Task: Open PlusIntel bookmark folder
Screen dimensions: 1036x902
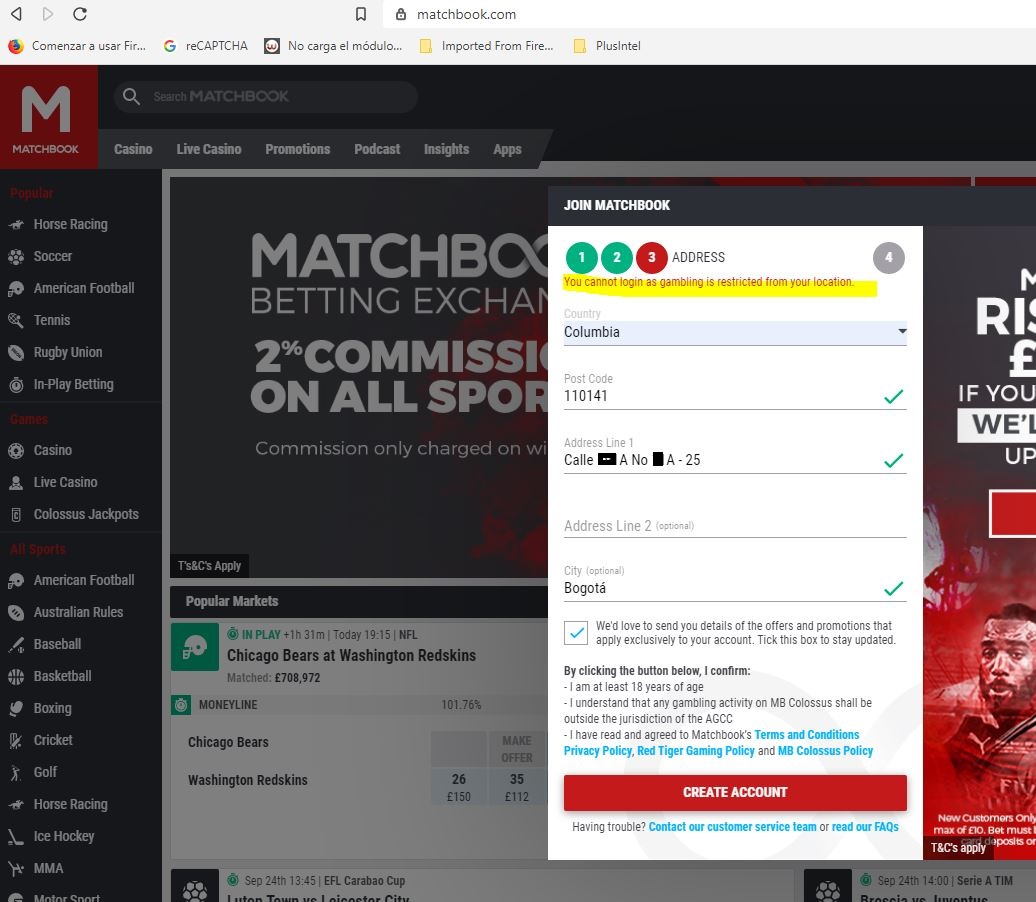Action: 607,46
